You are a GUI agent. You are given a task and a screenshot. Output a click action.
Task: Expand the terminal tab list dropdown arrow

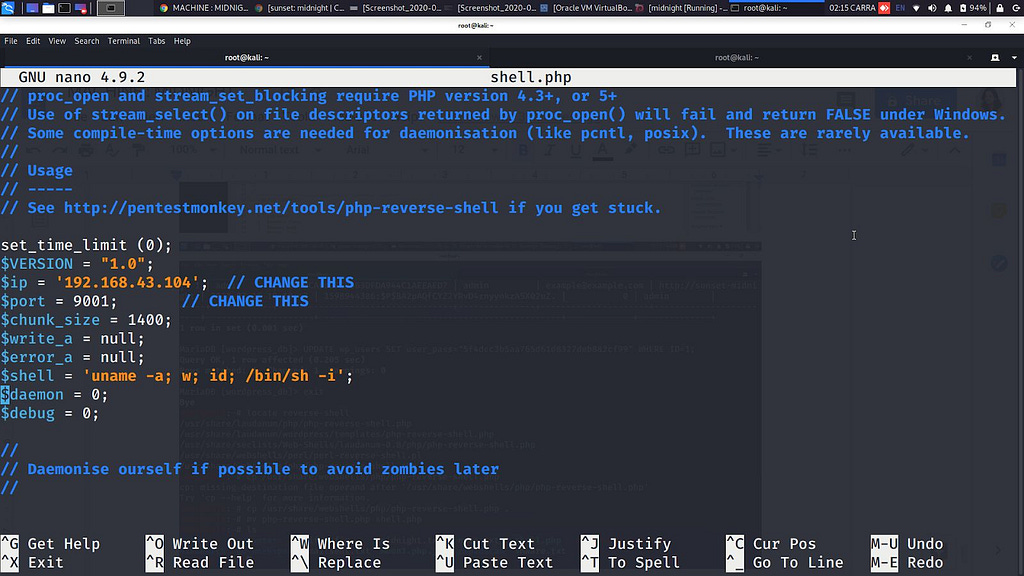coord(1014,57)
